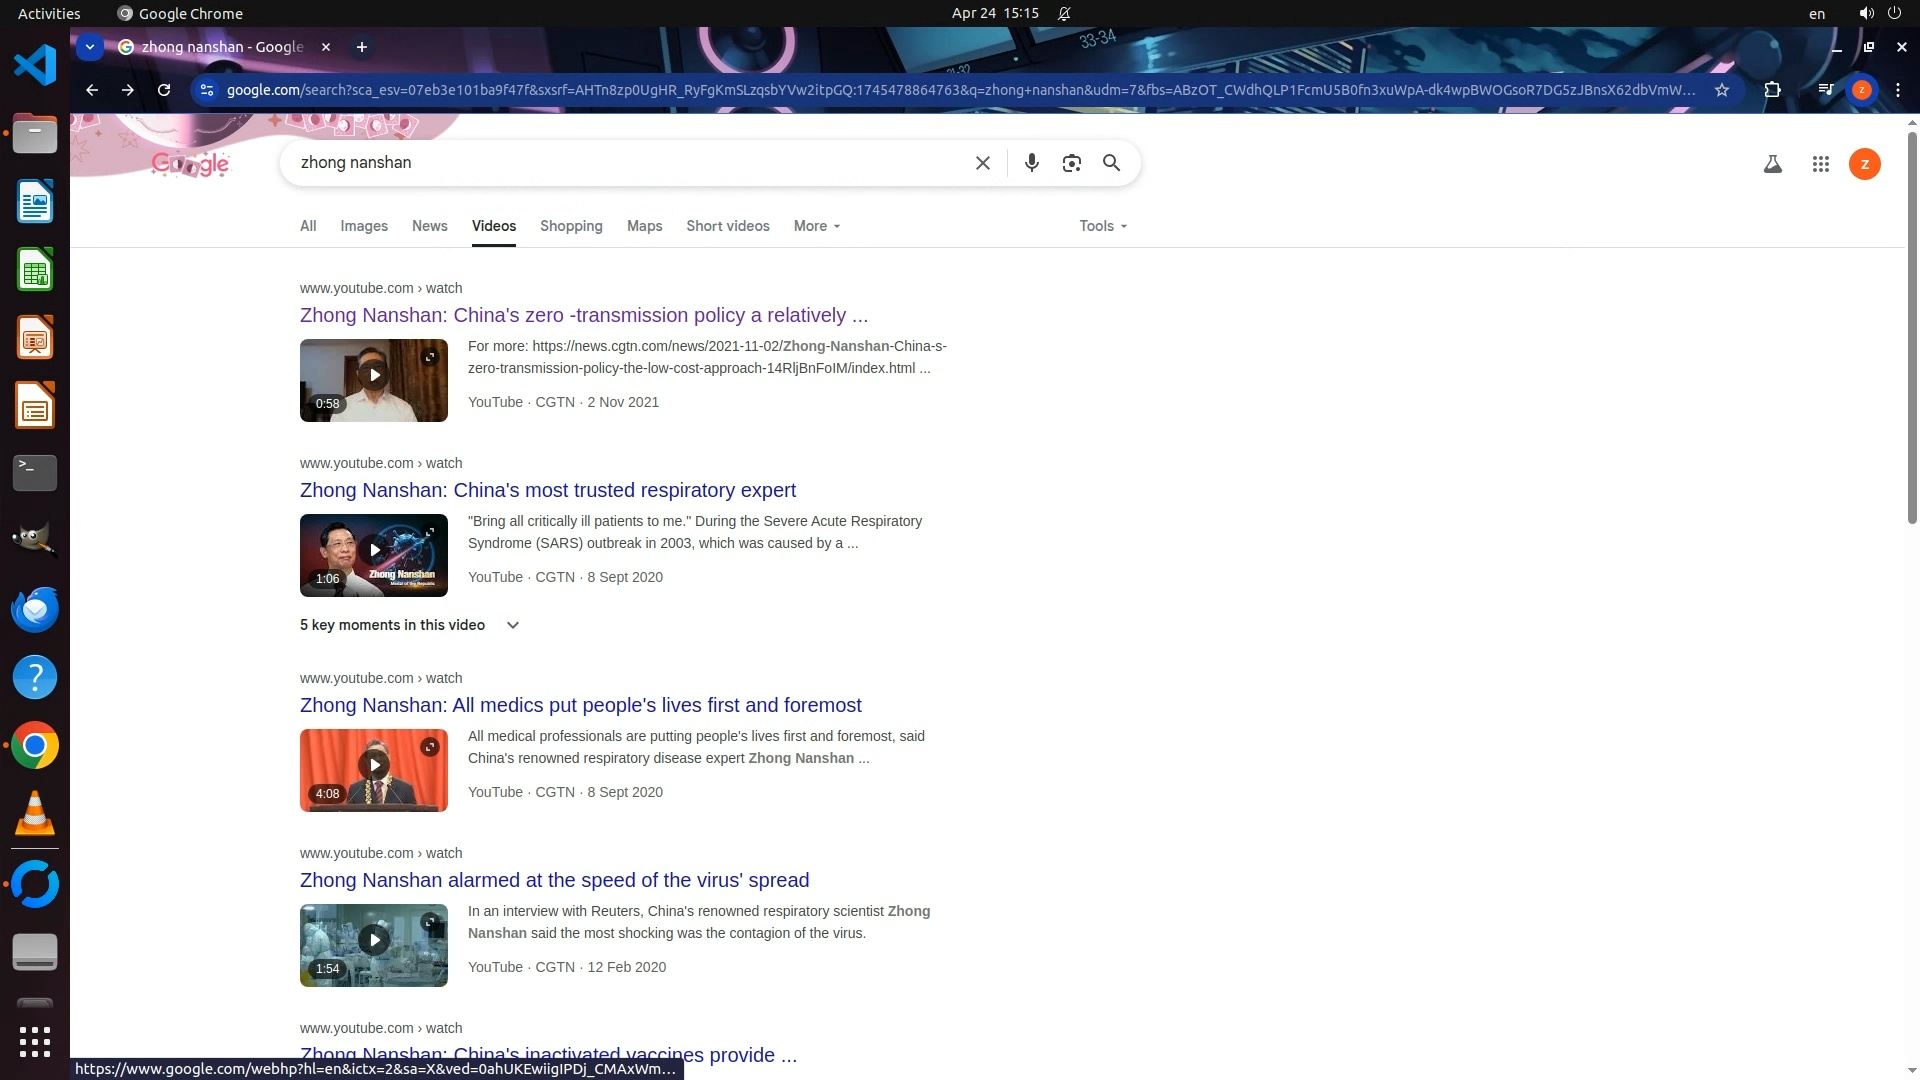Bookmark this page with star icon
This screenshot has height=1080, width=1920.
click(x=1721, y=90)
